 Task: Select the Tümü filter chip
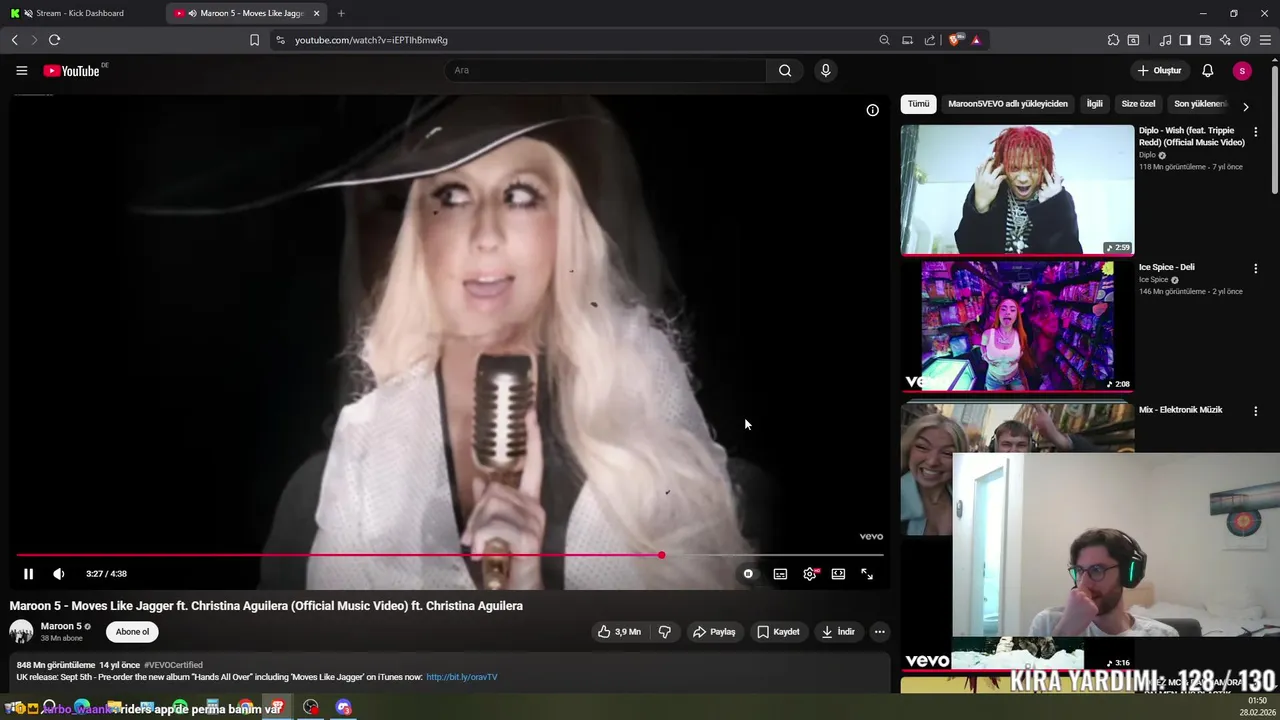(918, 104)
